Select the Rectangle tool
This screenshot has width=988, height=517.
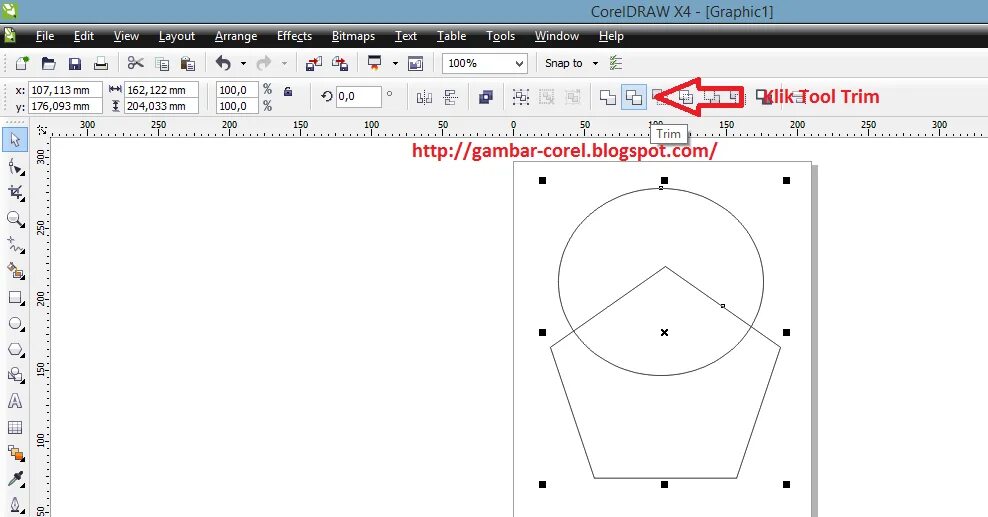(x=15, y=297)
